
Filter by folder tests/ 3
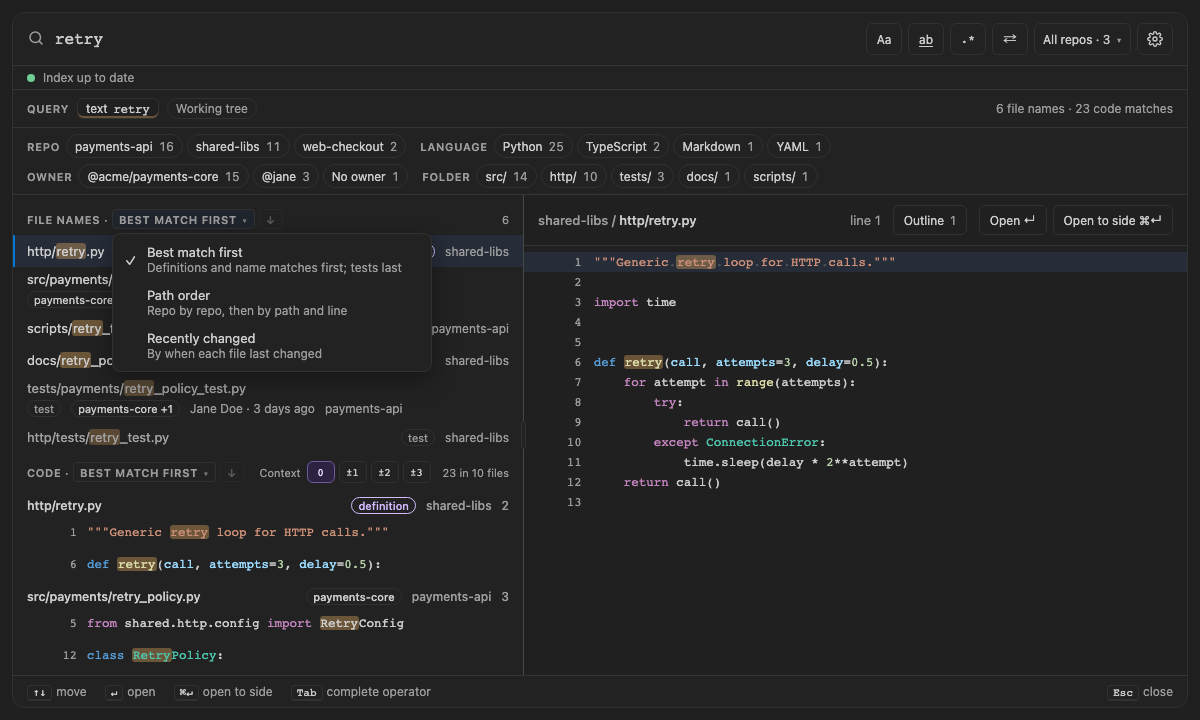[x=642, y=177]
